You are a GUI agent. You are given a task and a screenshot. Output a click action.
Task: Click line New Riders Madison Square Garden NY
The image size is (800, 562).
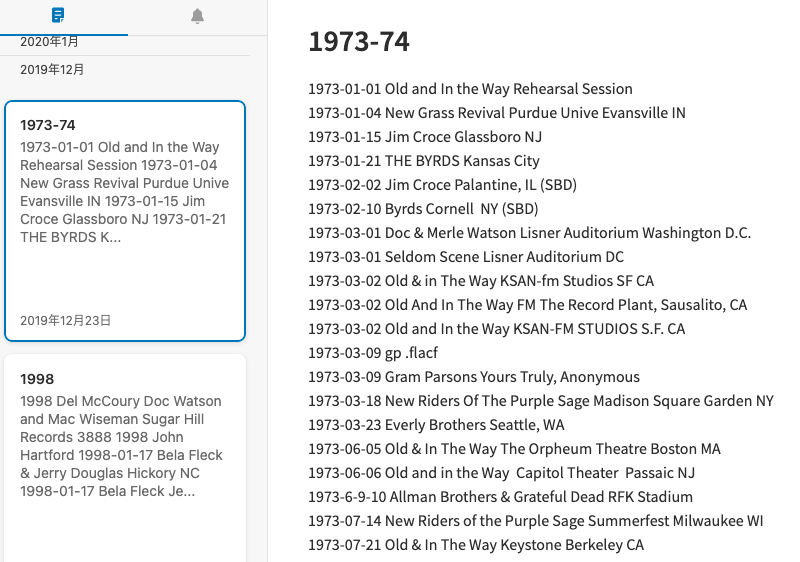click(x=541, y=400)
